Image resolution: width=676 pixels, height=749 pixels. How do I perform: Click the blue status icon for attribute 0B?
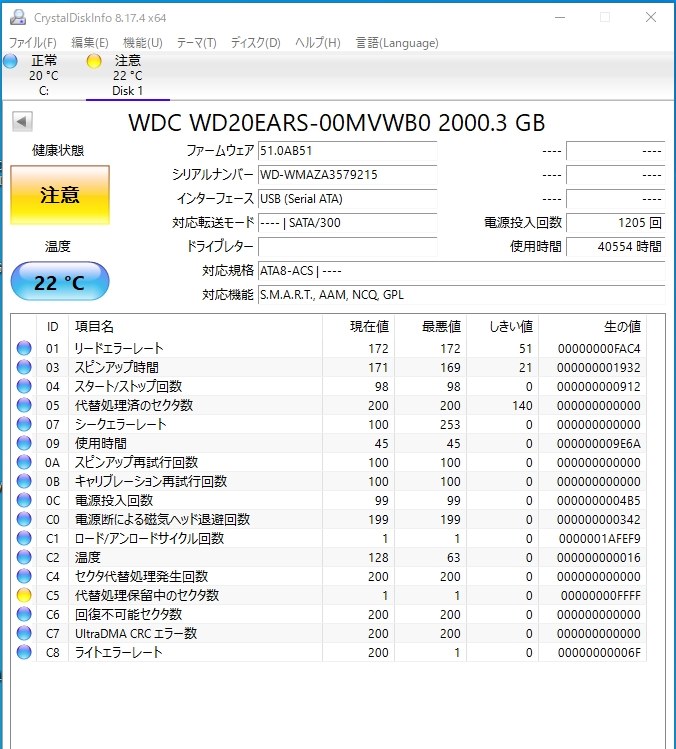pos(24,481)
